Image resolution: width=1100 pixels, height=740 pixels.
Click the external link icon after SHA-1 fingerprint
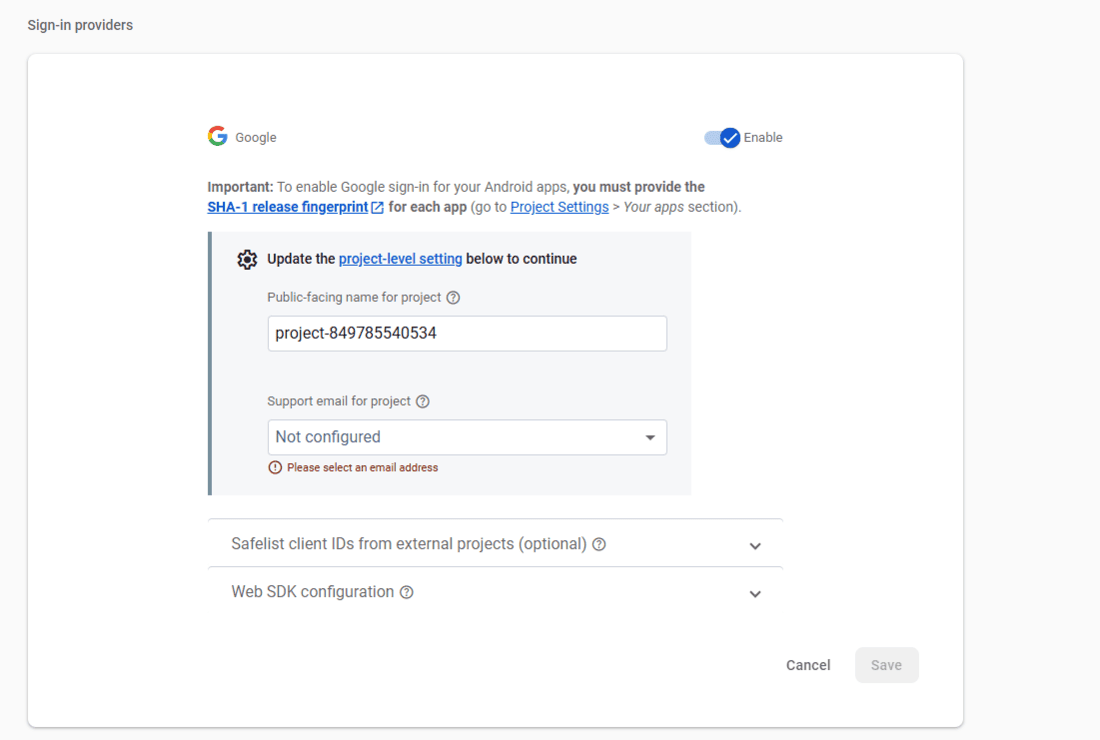[377, 208]
